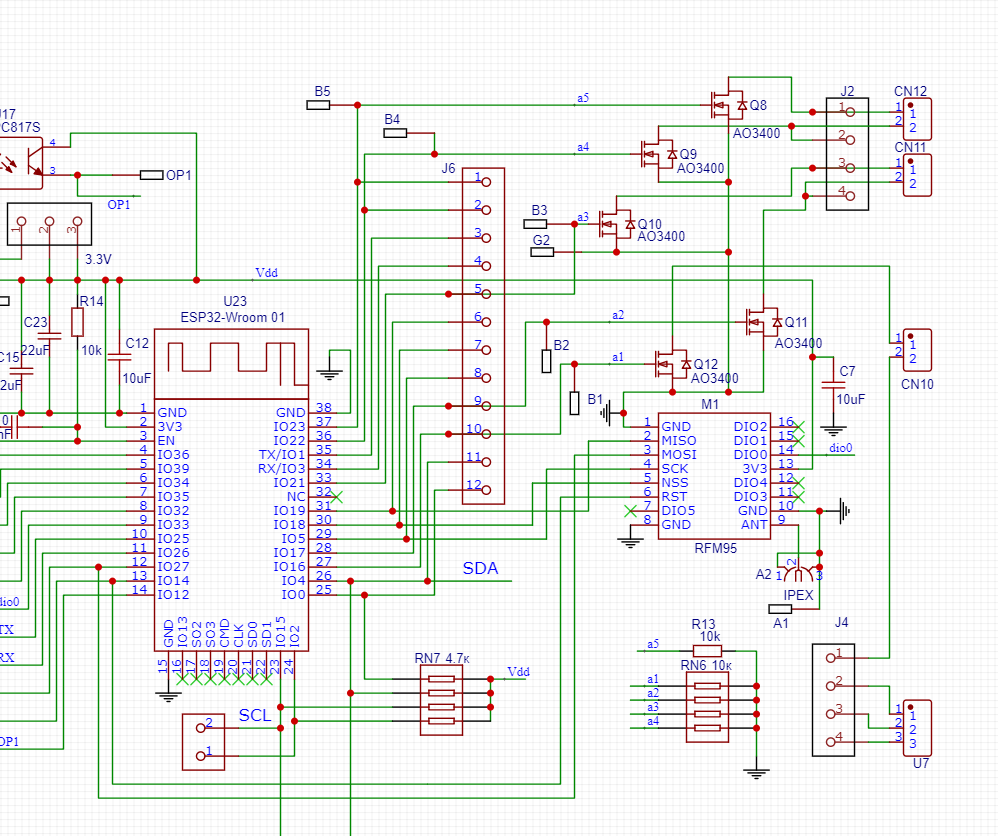
Task: Select the RN6 resistor network symbol
Action: (707, 707)
